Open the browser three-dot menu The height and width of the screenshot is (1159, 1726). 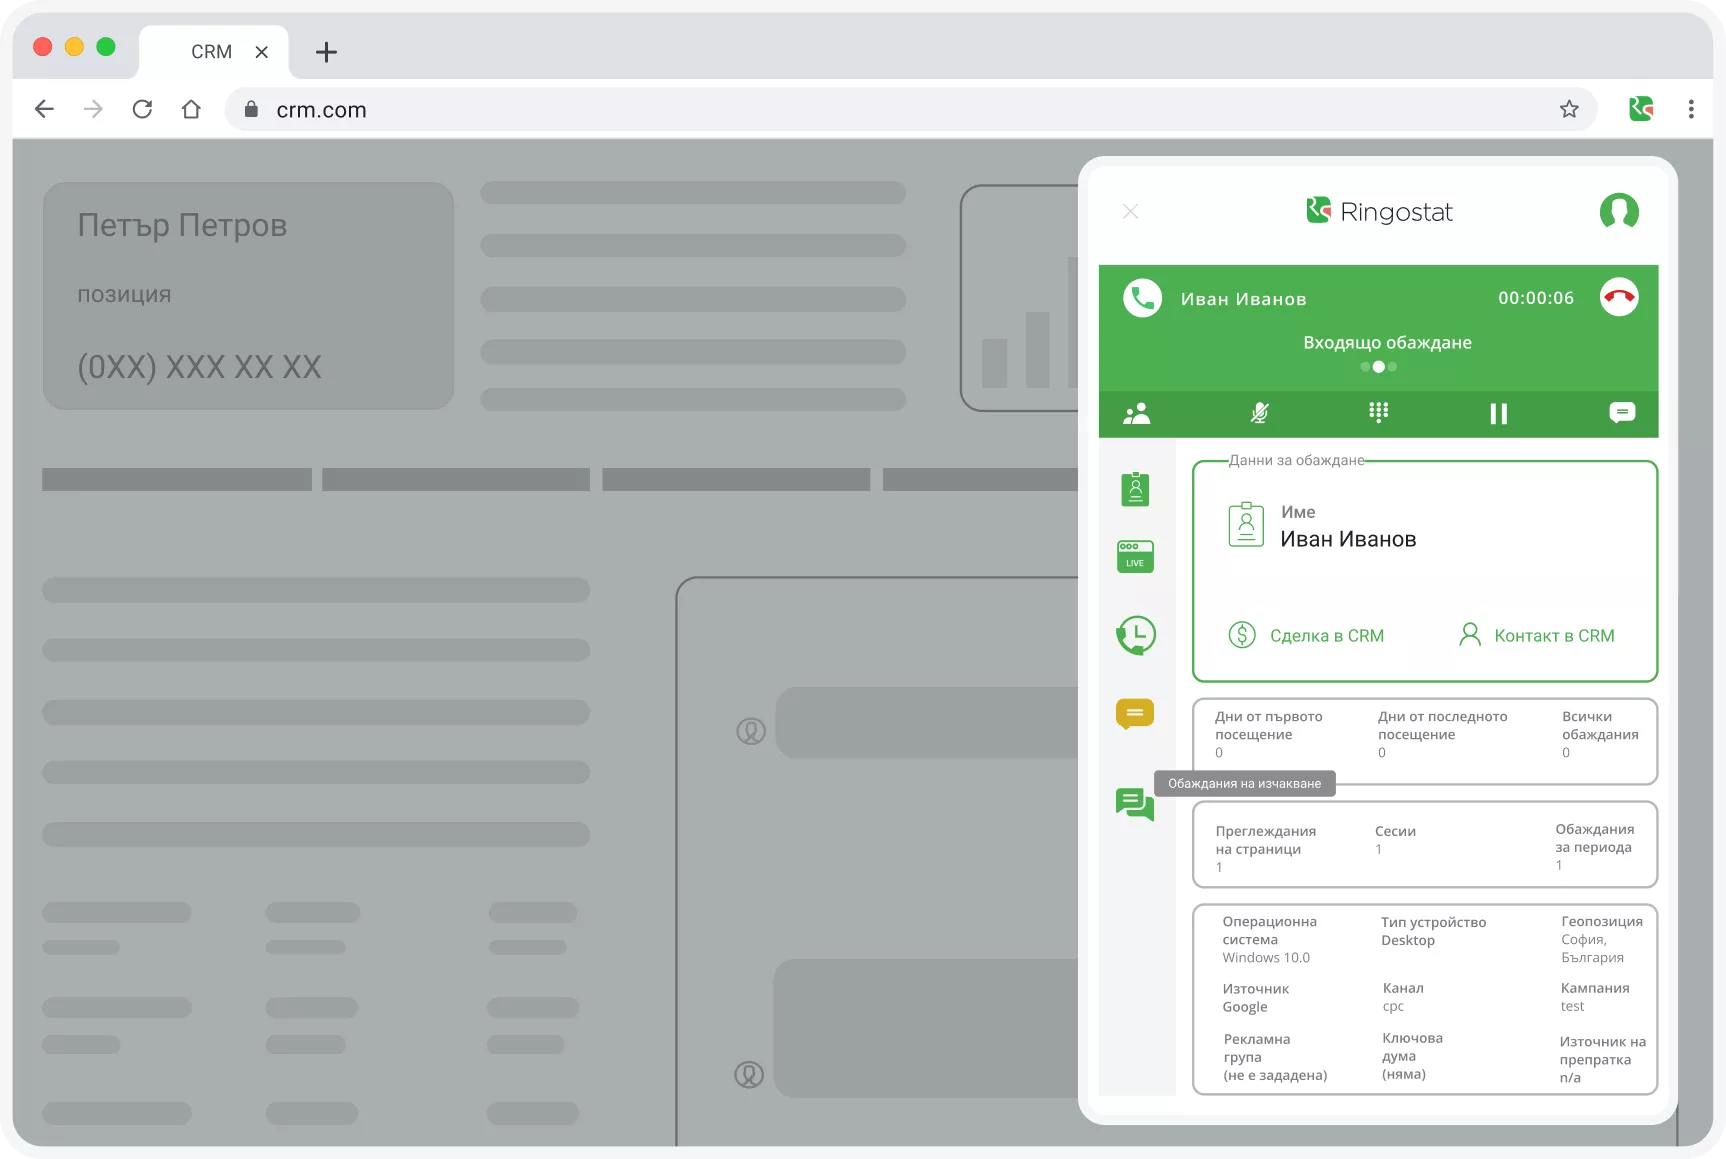[x=1691, y=109]
